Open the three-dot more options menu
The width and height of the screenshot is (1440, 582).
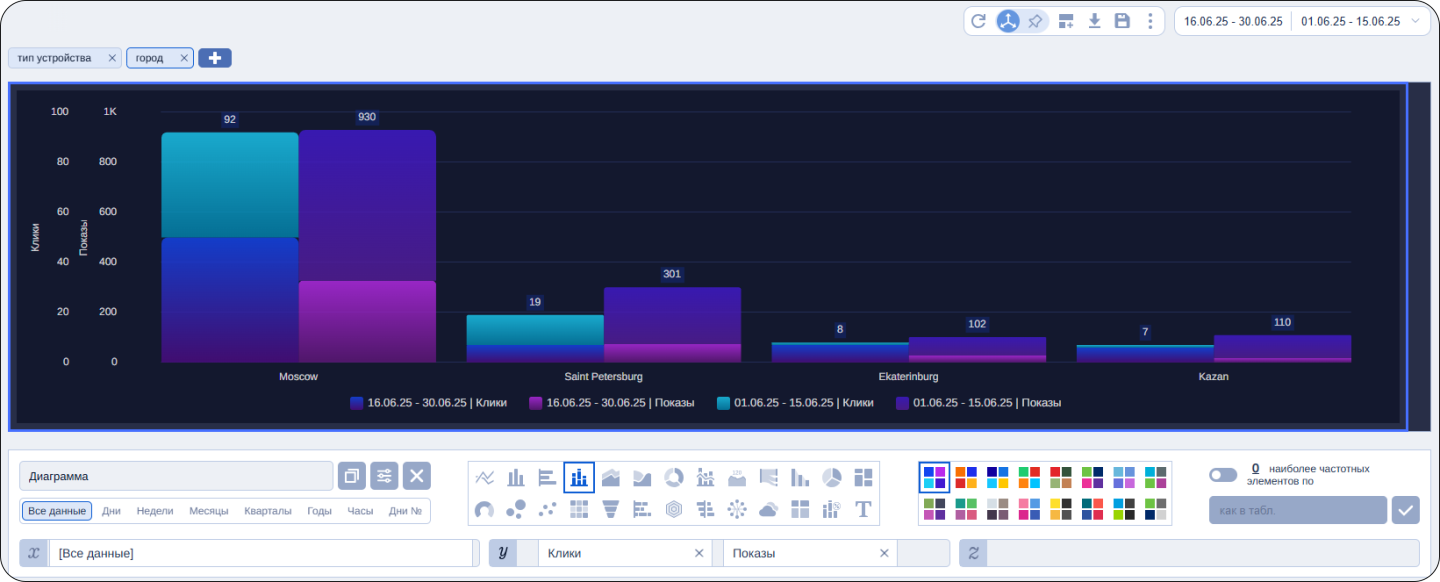(1150, 21)
